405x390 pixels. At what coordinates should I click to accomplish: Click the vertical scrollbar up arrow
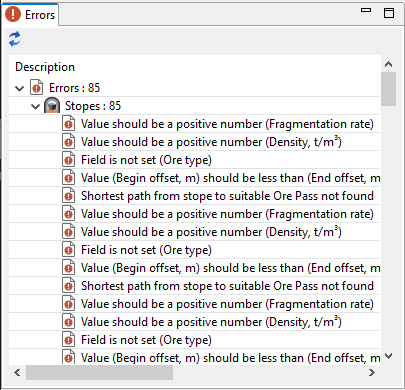click(388, 64)
